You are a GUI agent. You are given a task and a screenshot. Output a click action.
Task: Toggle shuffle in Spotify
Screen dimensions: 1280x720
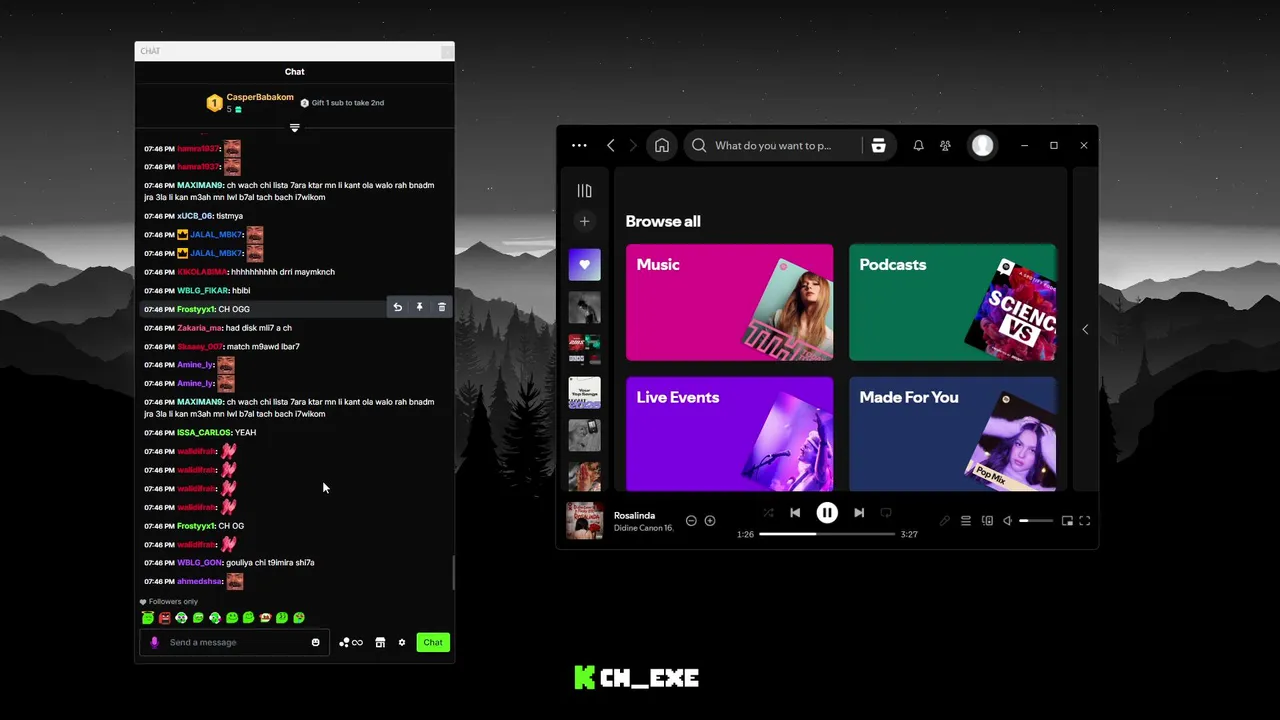coord(768,513)
